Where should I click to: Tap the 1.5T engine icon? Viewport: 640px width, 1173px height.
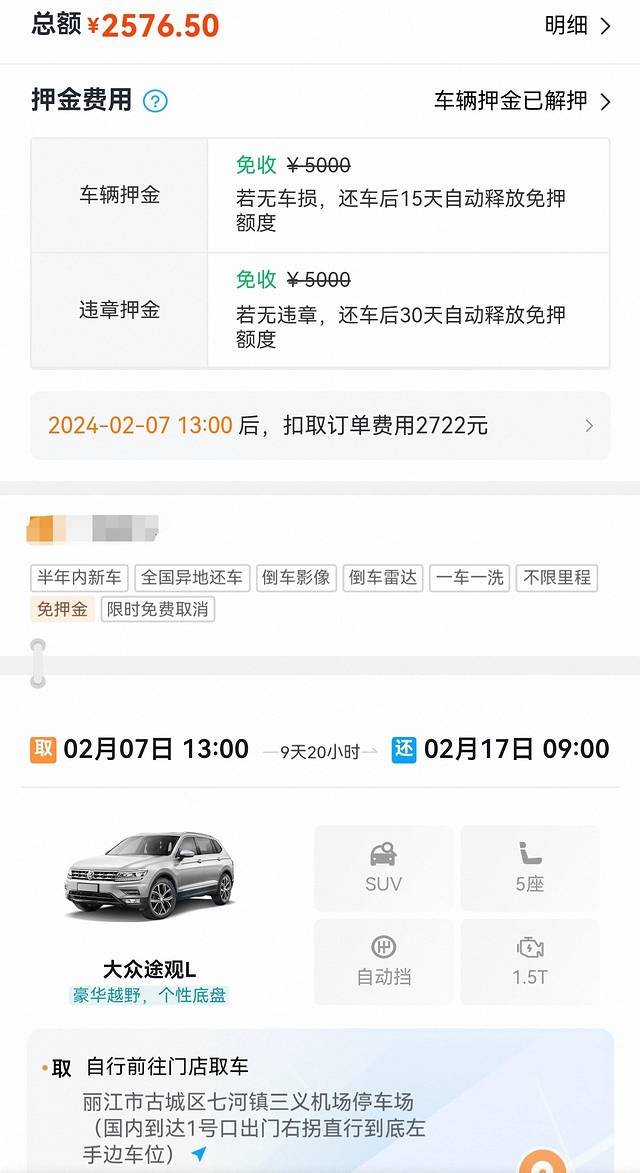(530, 948)
